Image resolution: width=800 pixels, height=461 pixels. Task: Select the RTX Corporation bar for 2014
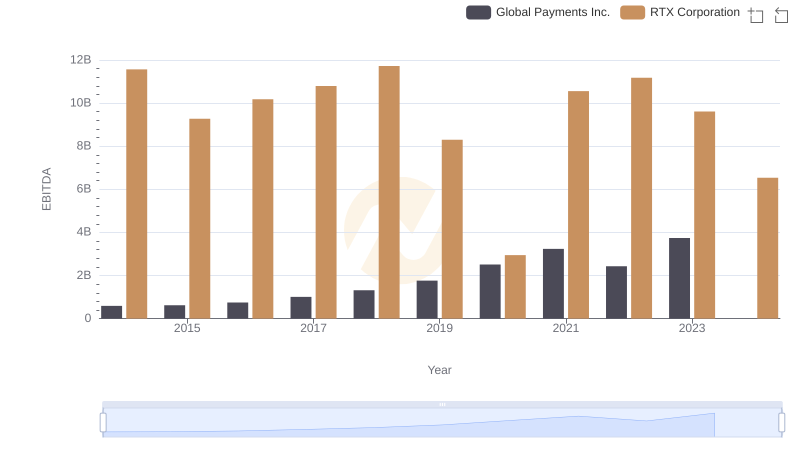click(137, 194)
